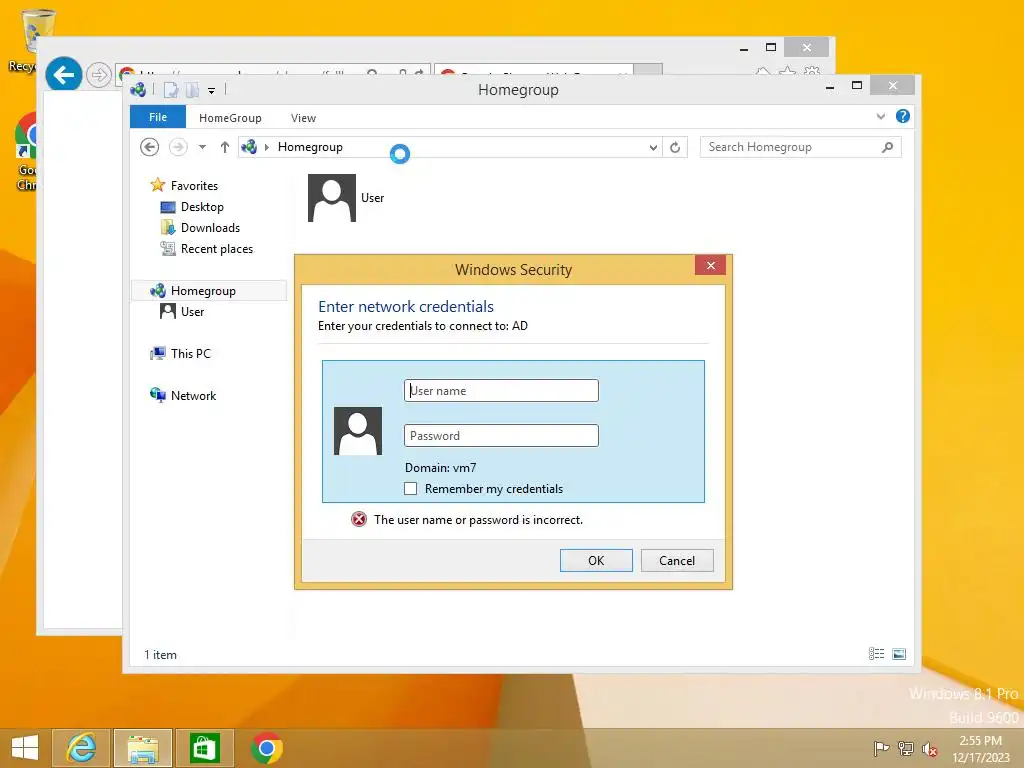Open Internet Explorer from taskbar

tap(81, 748)
